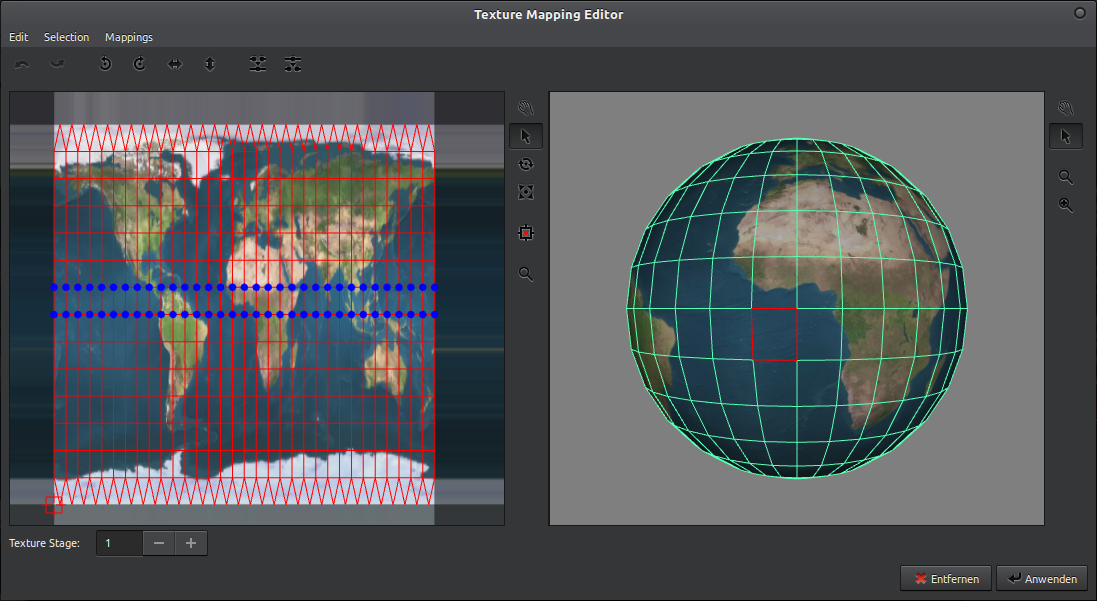Click the flip horizontally toolbar icon
Viewport: 1097px width, 601px height.
pos(175,63)
